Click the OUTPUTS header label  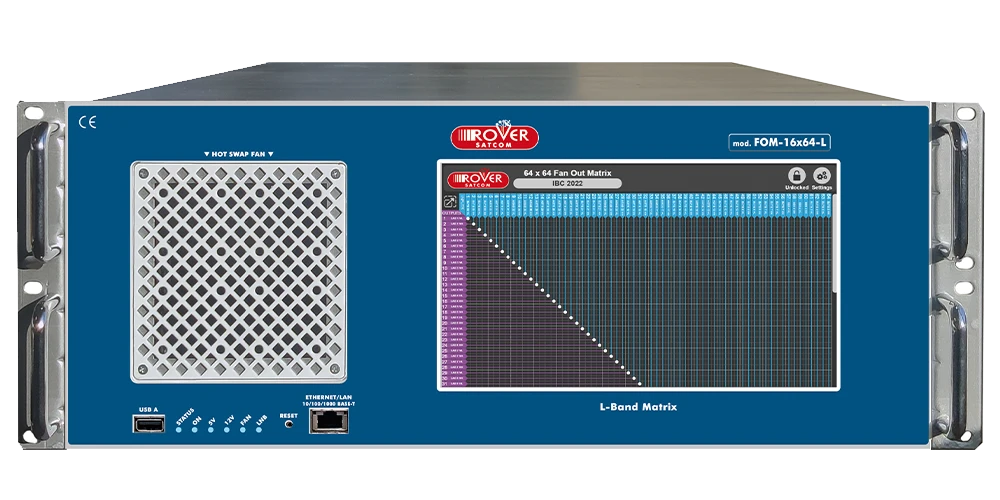(x=450, y=213)
